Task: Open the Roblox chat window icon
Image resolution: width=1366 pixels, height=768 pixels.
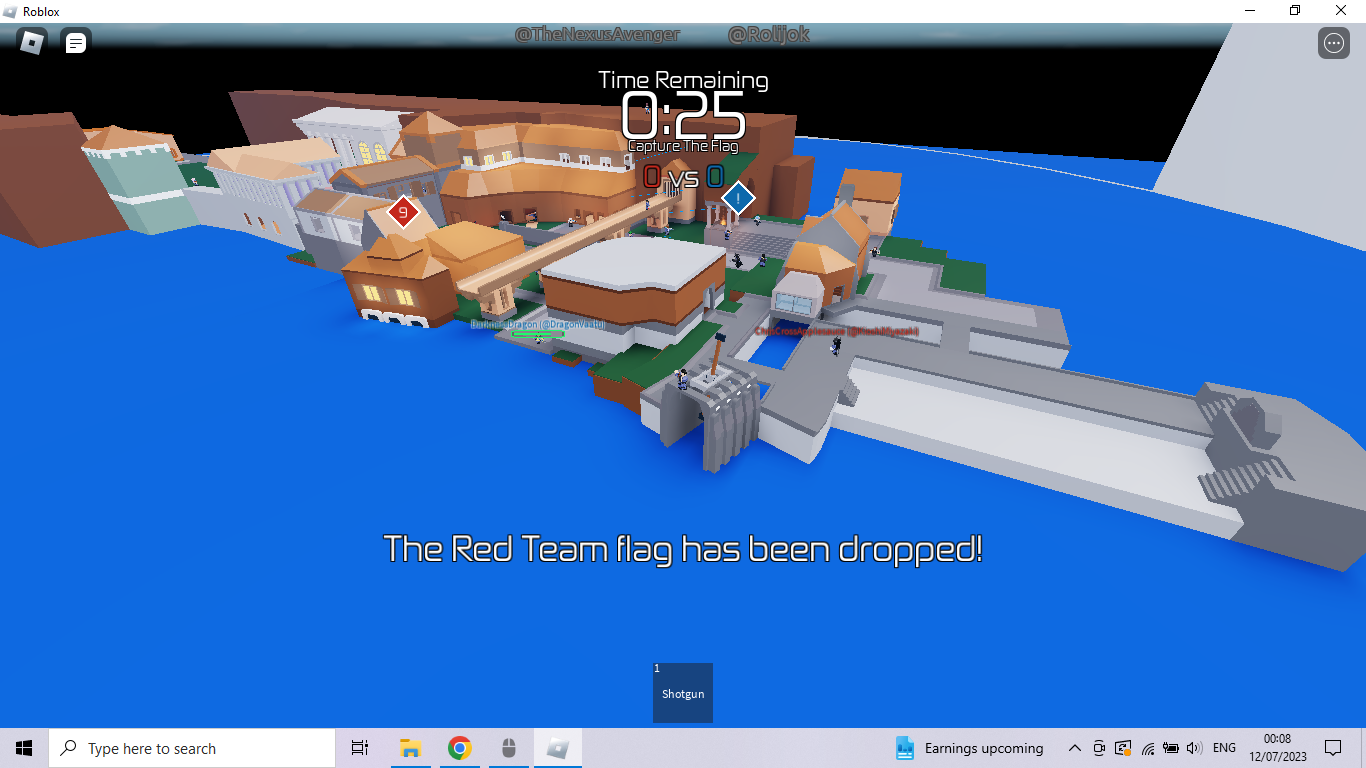Action: [x=76, y=43]
